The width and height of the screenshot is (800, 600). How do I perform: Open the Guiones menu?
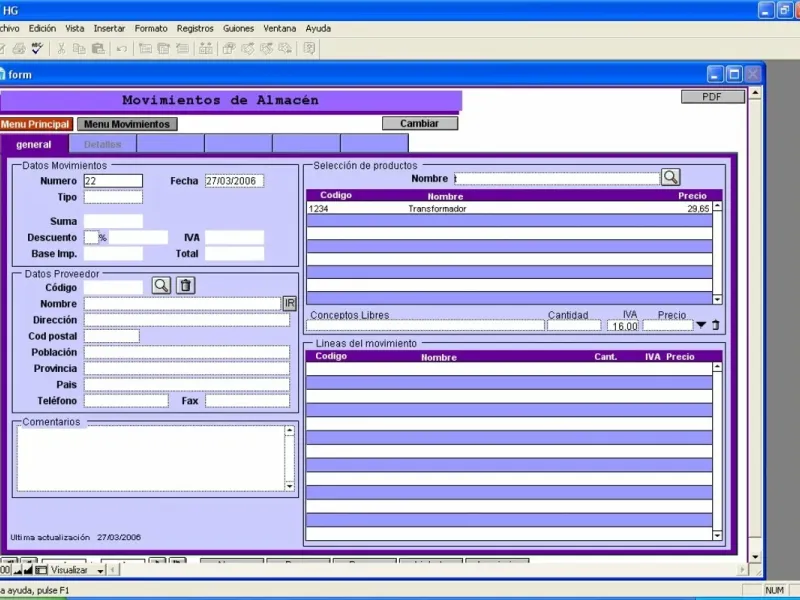tap(238, 29)
